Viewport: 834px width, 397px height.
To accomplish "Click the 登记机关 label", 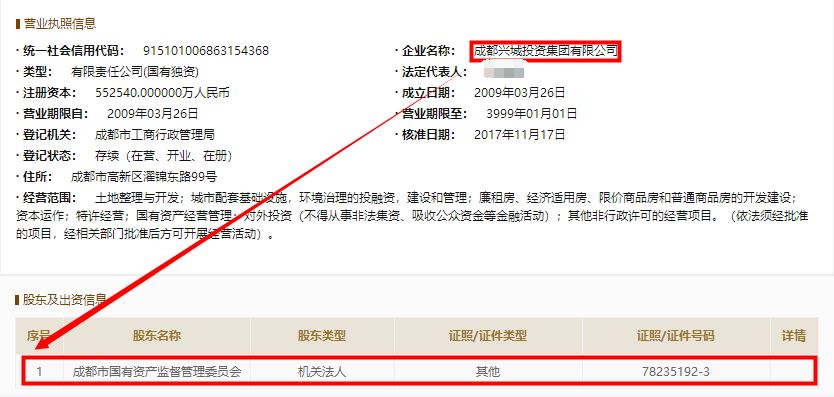I will coord(50,135).
